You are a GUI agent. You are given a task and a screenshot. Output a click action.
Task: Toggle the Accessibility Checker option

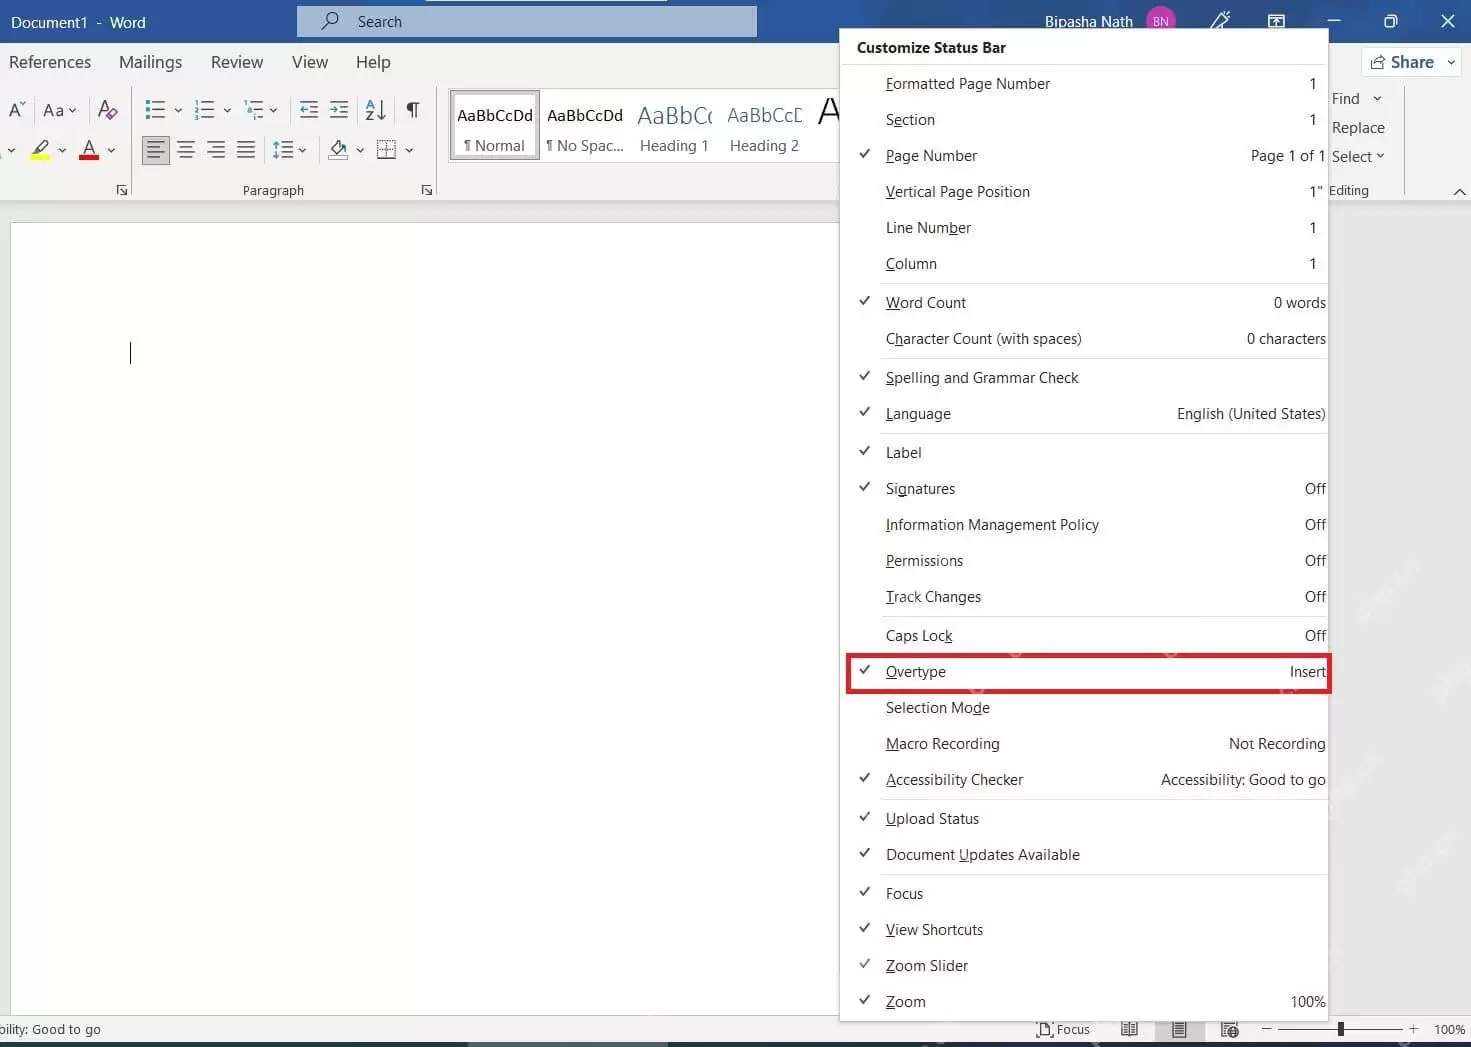coord(1087,780)
